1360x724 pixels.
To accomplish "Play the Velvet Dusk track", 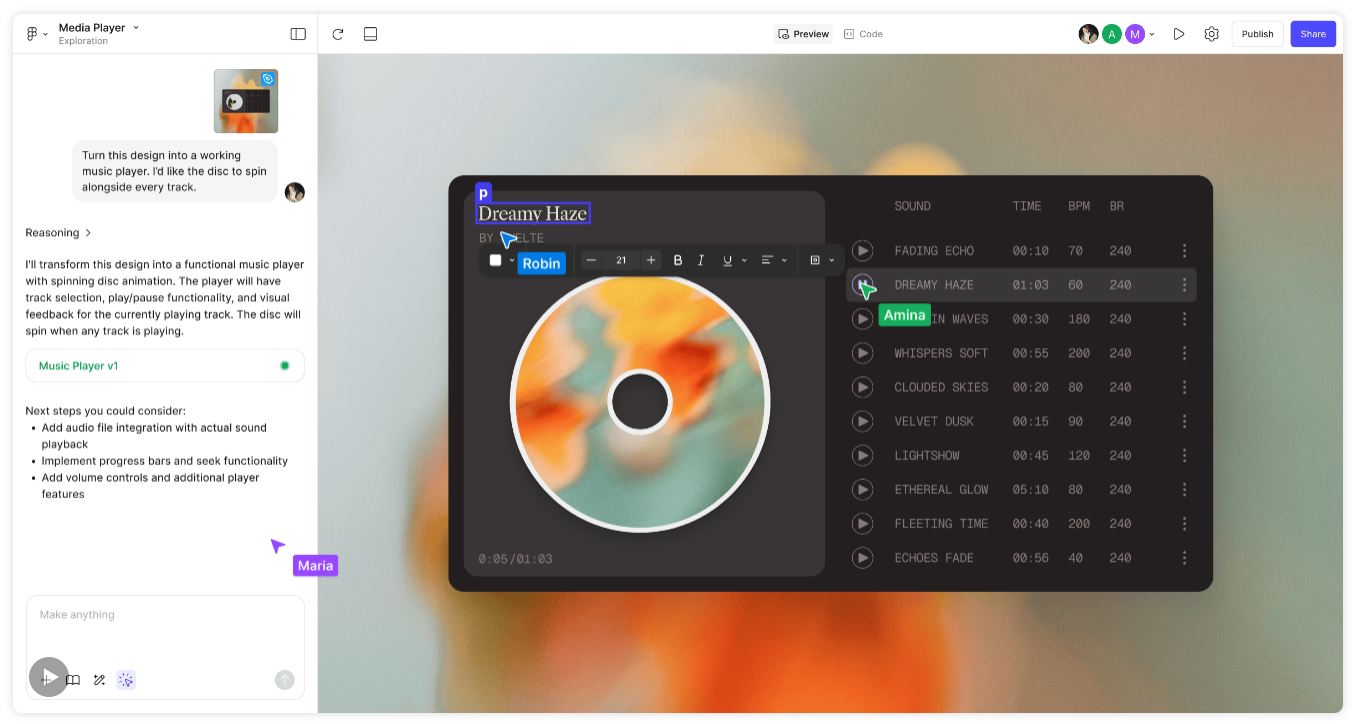I will [x=862, y=421].
